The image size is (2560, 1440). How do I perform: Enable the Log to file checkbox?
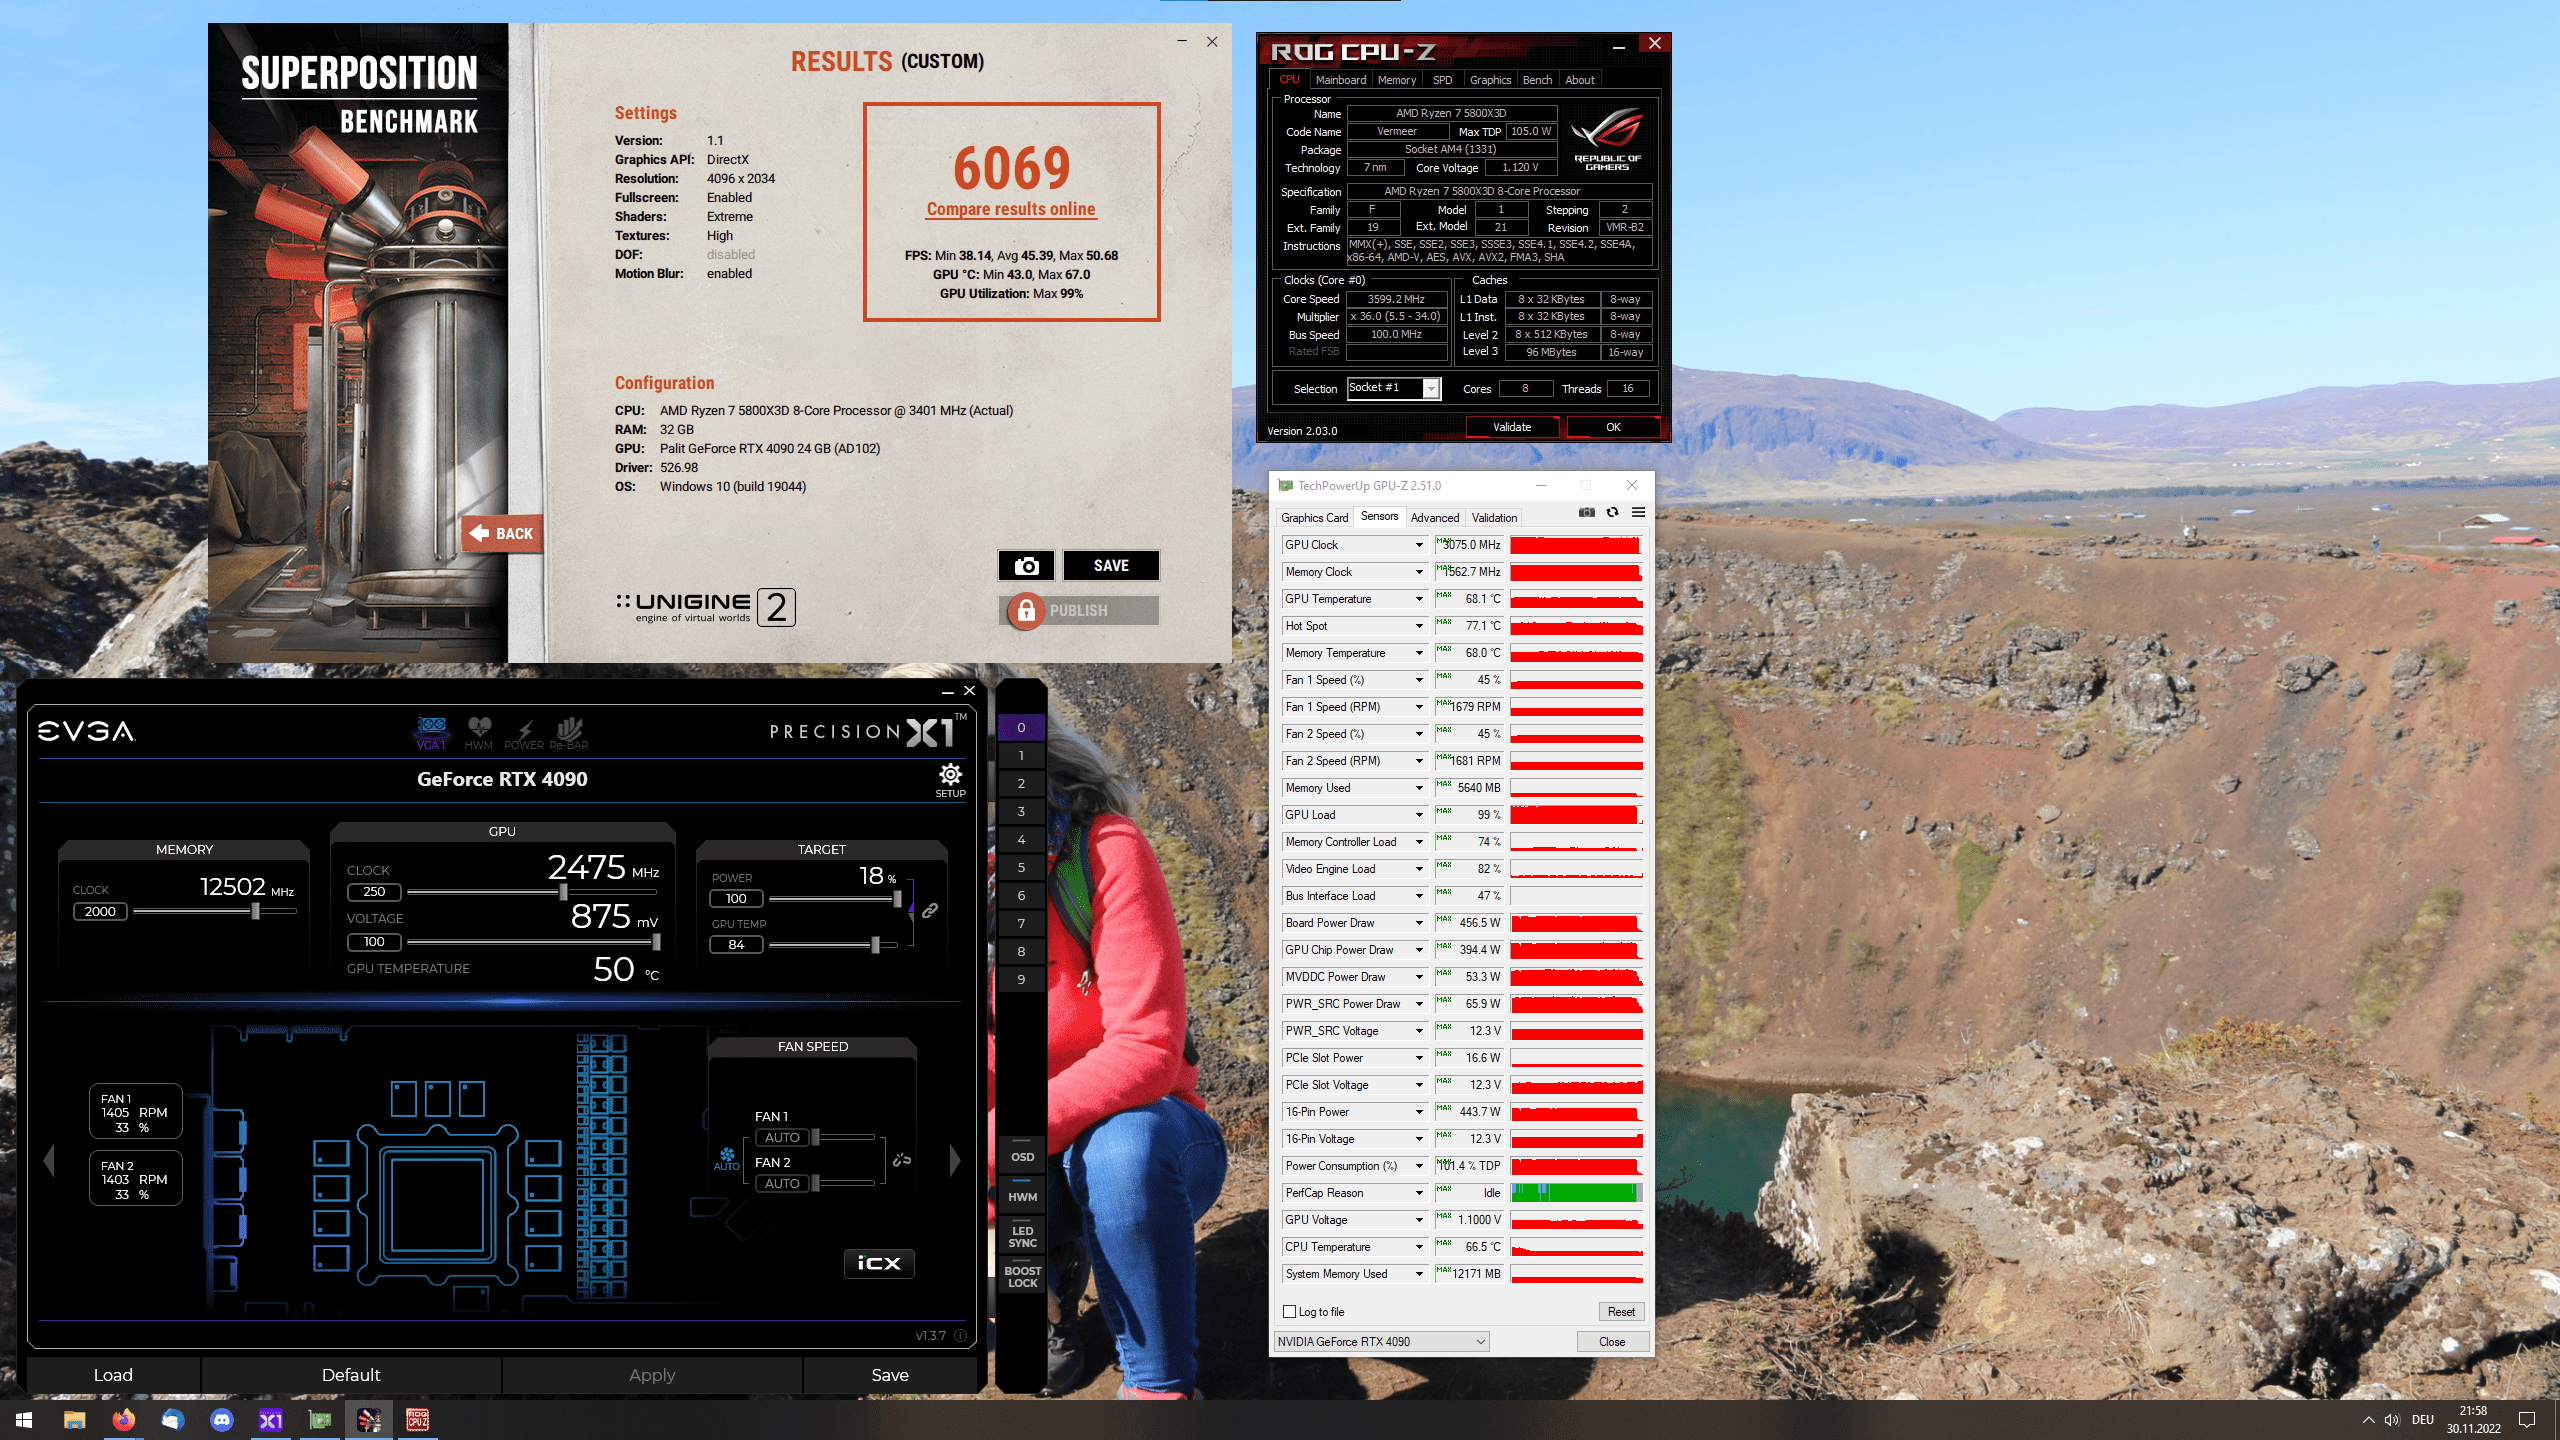1289,1312
